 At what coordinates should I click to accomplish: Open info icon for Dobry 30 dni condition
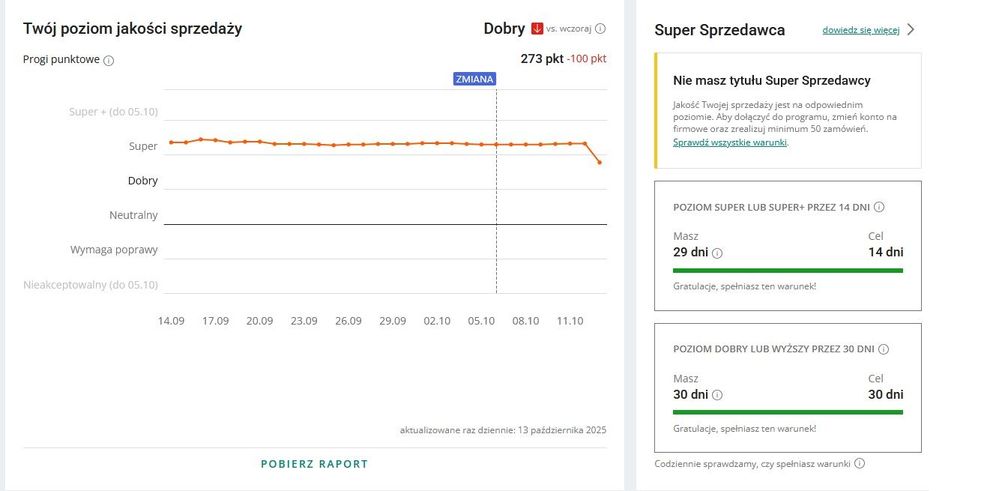pos(883,349)
